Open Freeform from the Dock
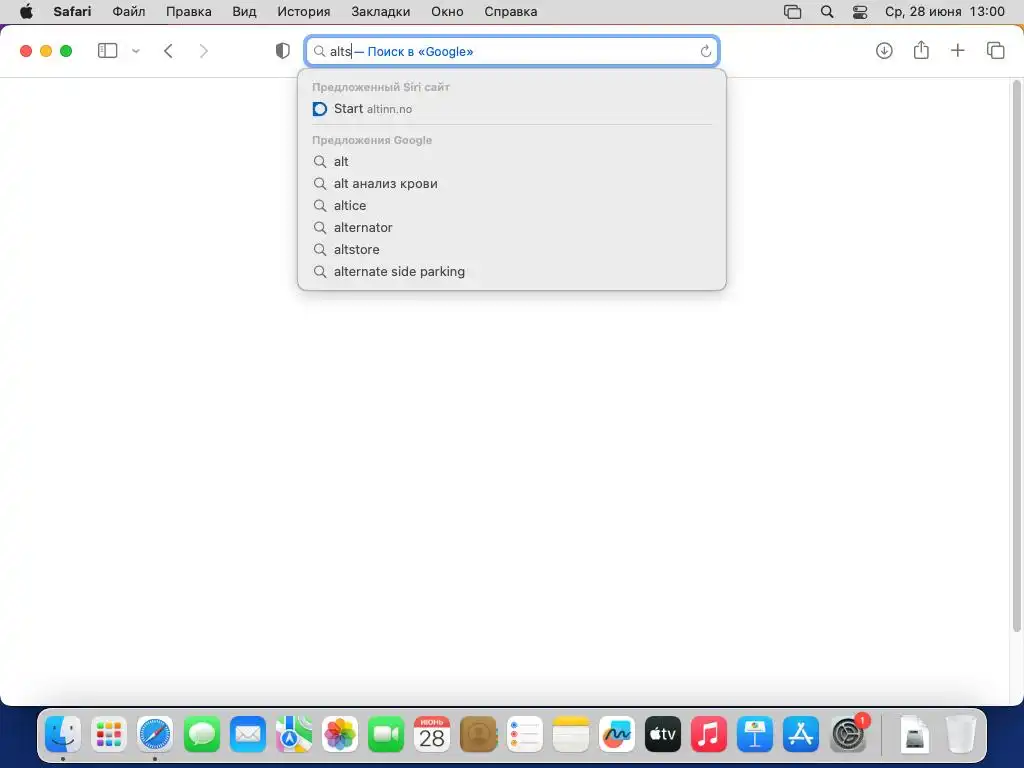 [x=616, y=734]
